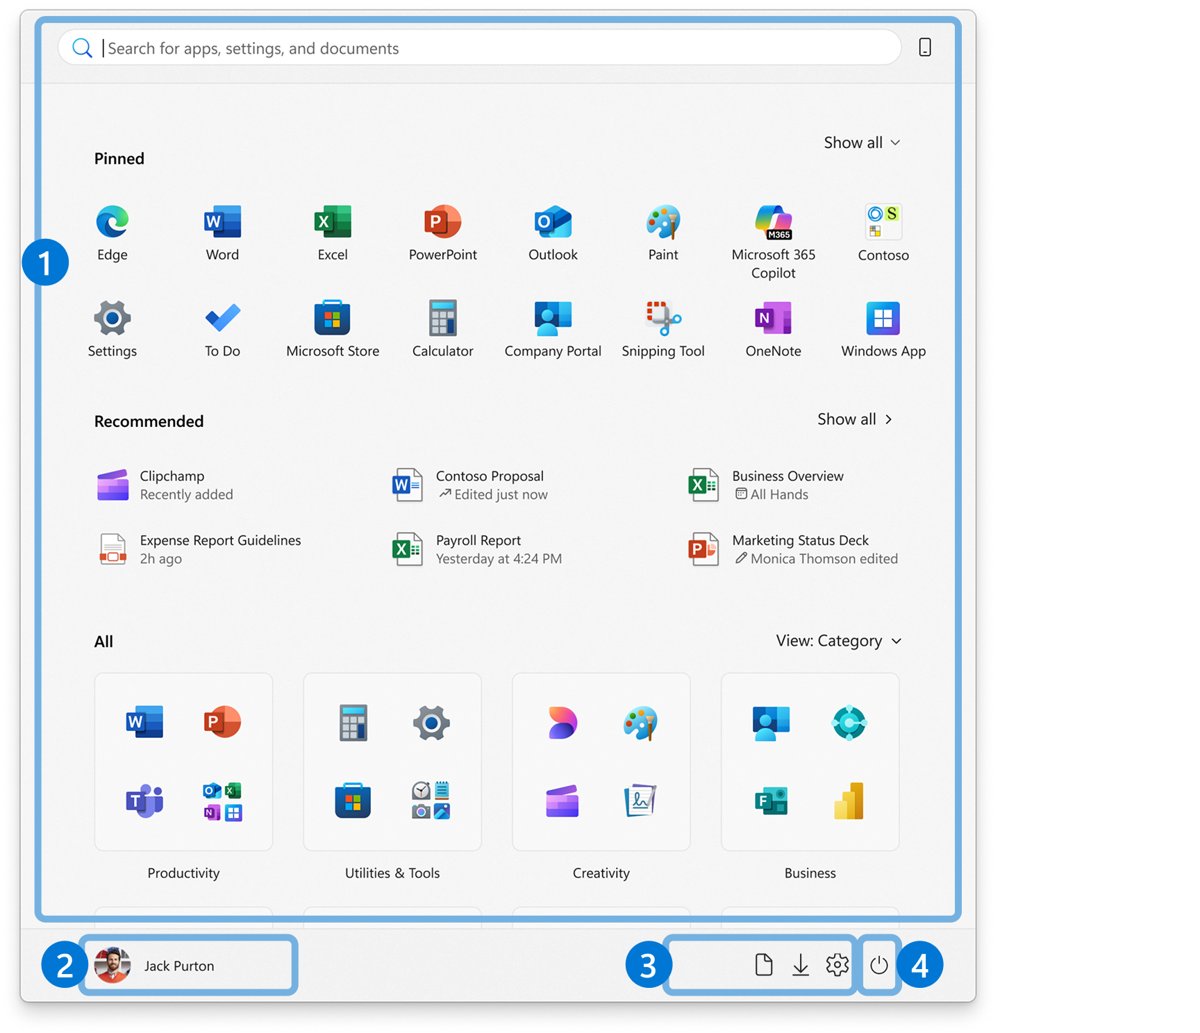Image resolution: width=1200 pixels, height=1033 pixels.
Task: Launch the Paint app icon
Action: pos(663,222)
